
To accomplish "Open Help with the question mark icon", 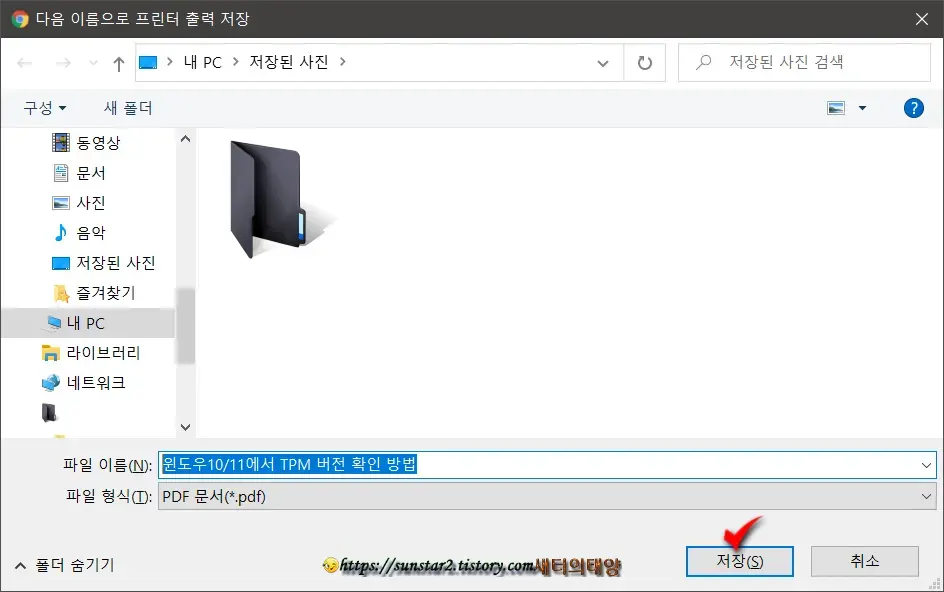I will pos(913,107).
